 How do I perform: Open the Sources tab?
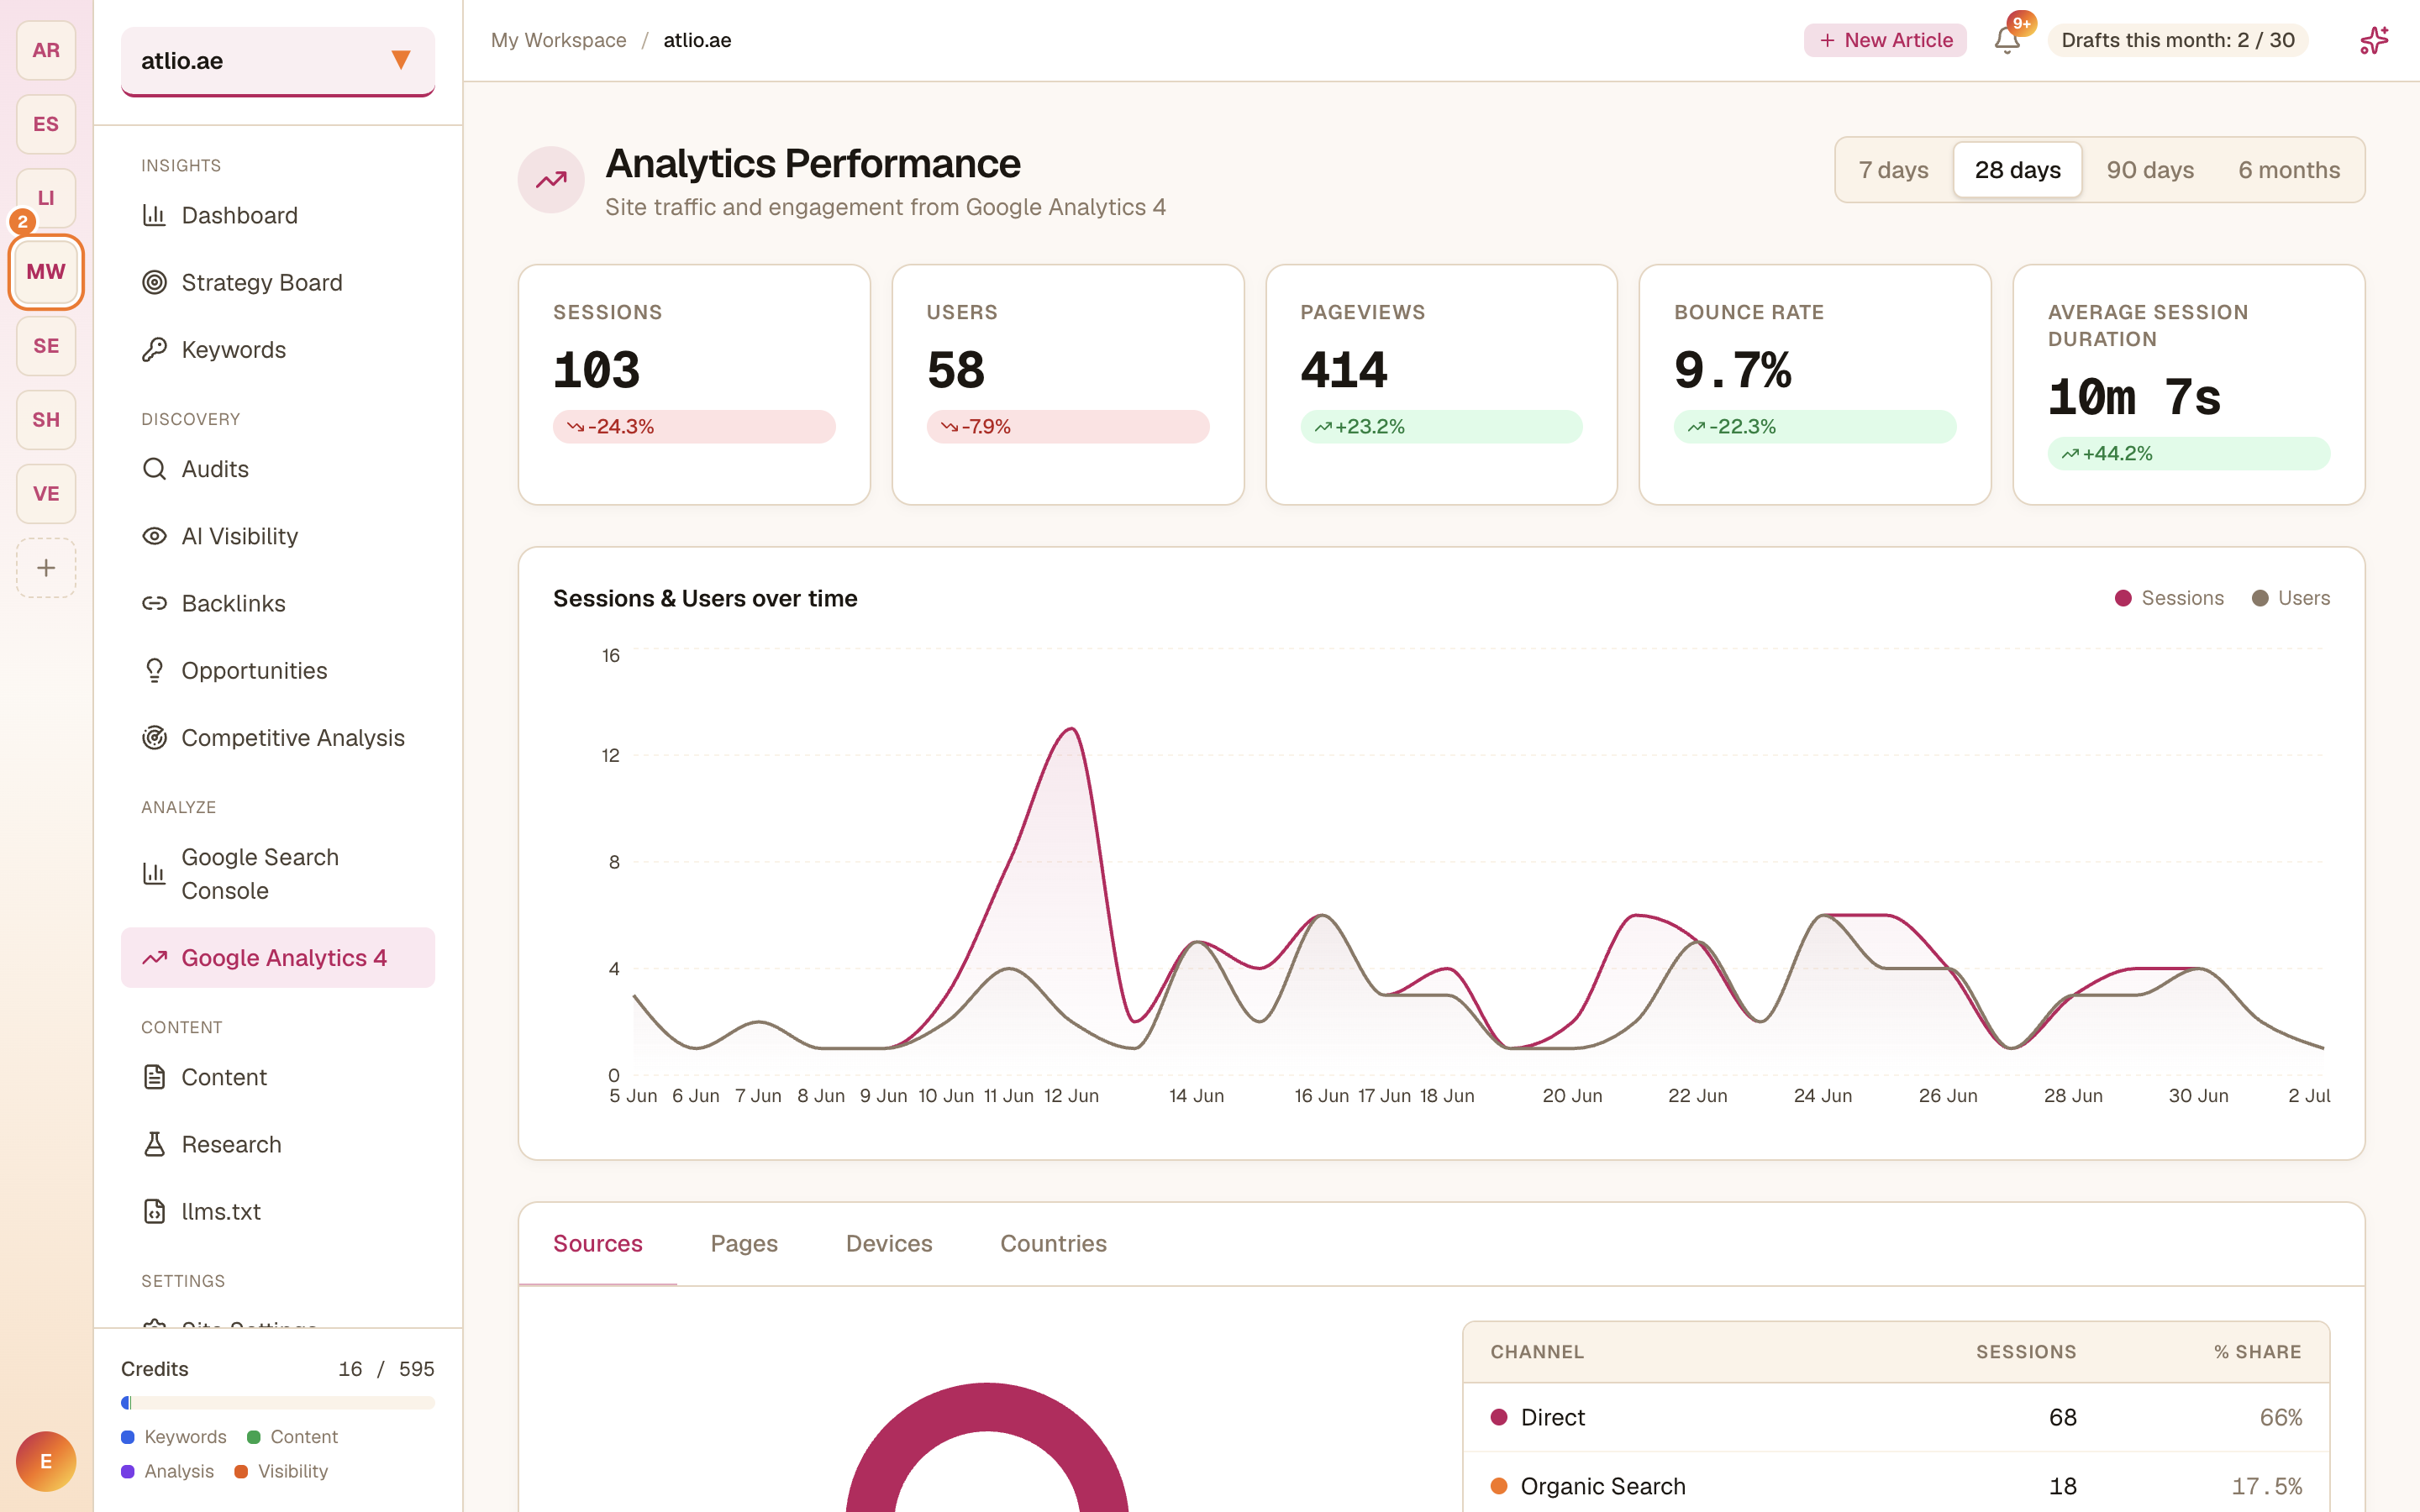coord(598,1243)
